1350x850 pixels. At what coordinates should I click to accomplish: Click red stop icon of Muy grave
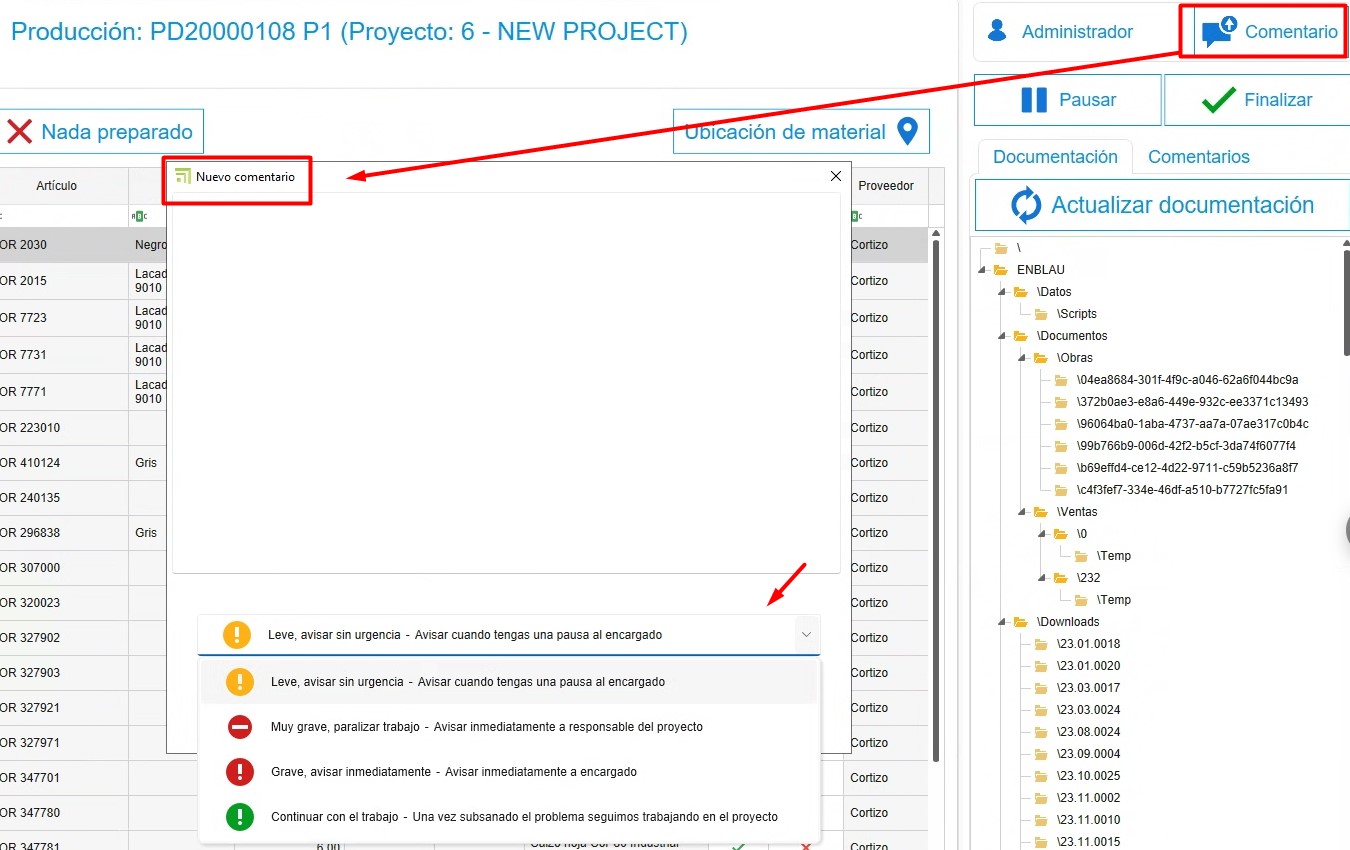coord(240,727)
